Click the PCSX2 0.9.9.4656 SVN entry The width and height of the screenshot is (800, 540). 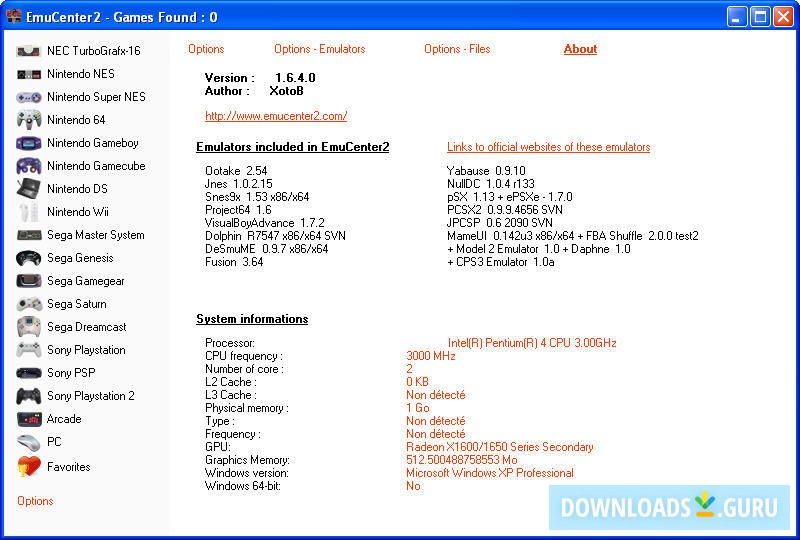pyautogui.click(x=505, y=210)
